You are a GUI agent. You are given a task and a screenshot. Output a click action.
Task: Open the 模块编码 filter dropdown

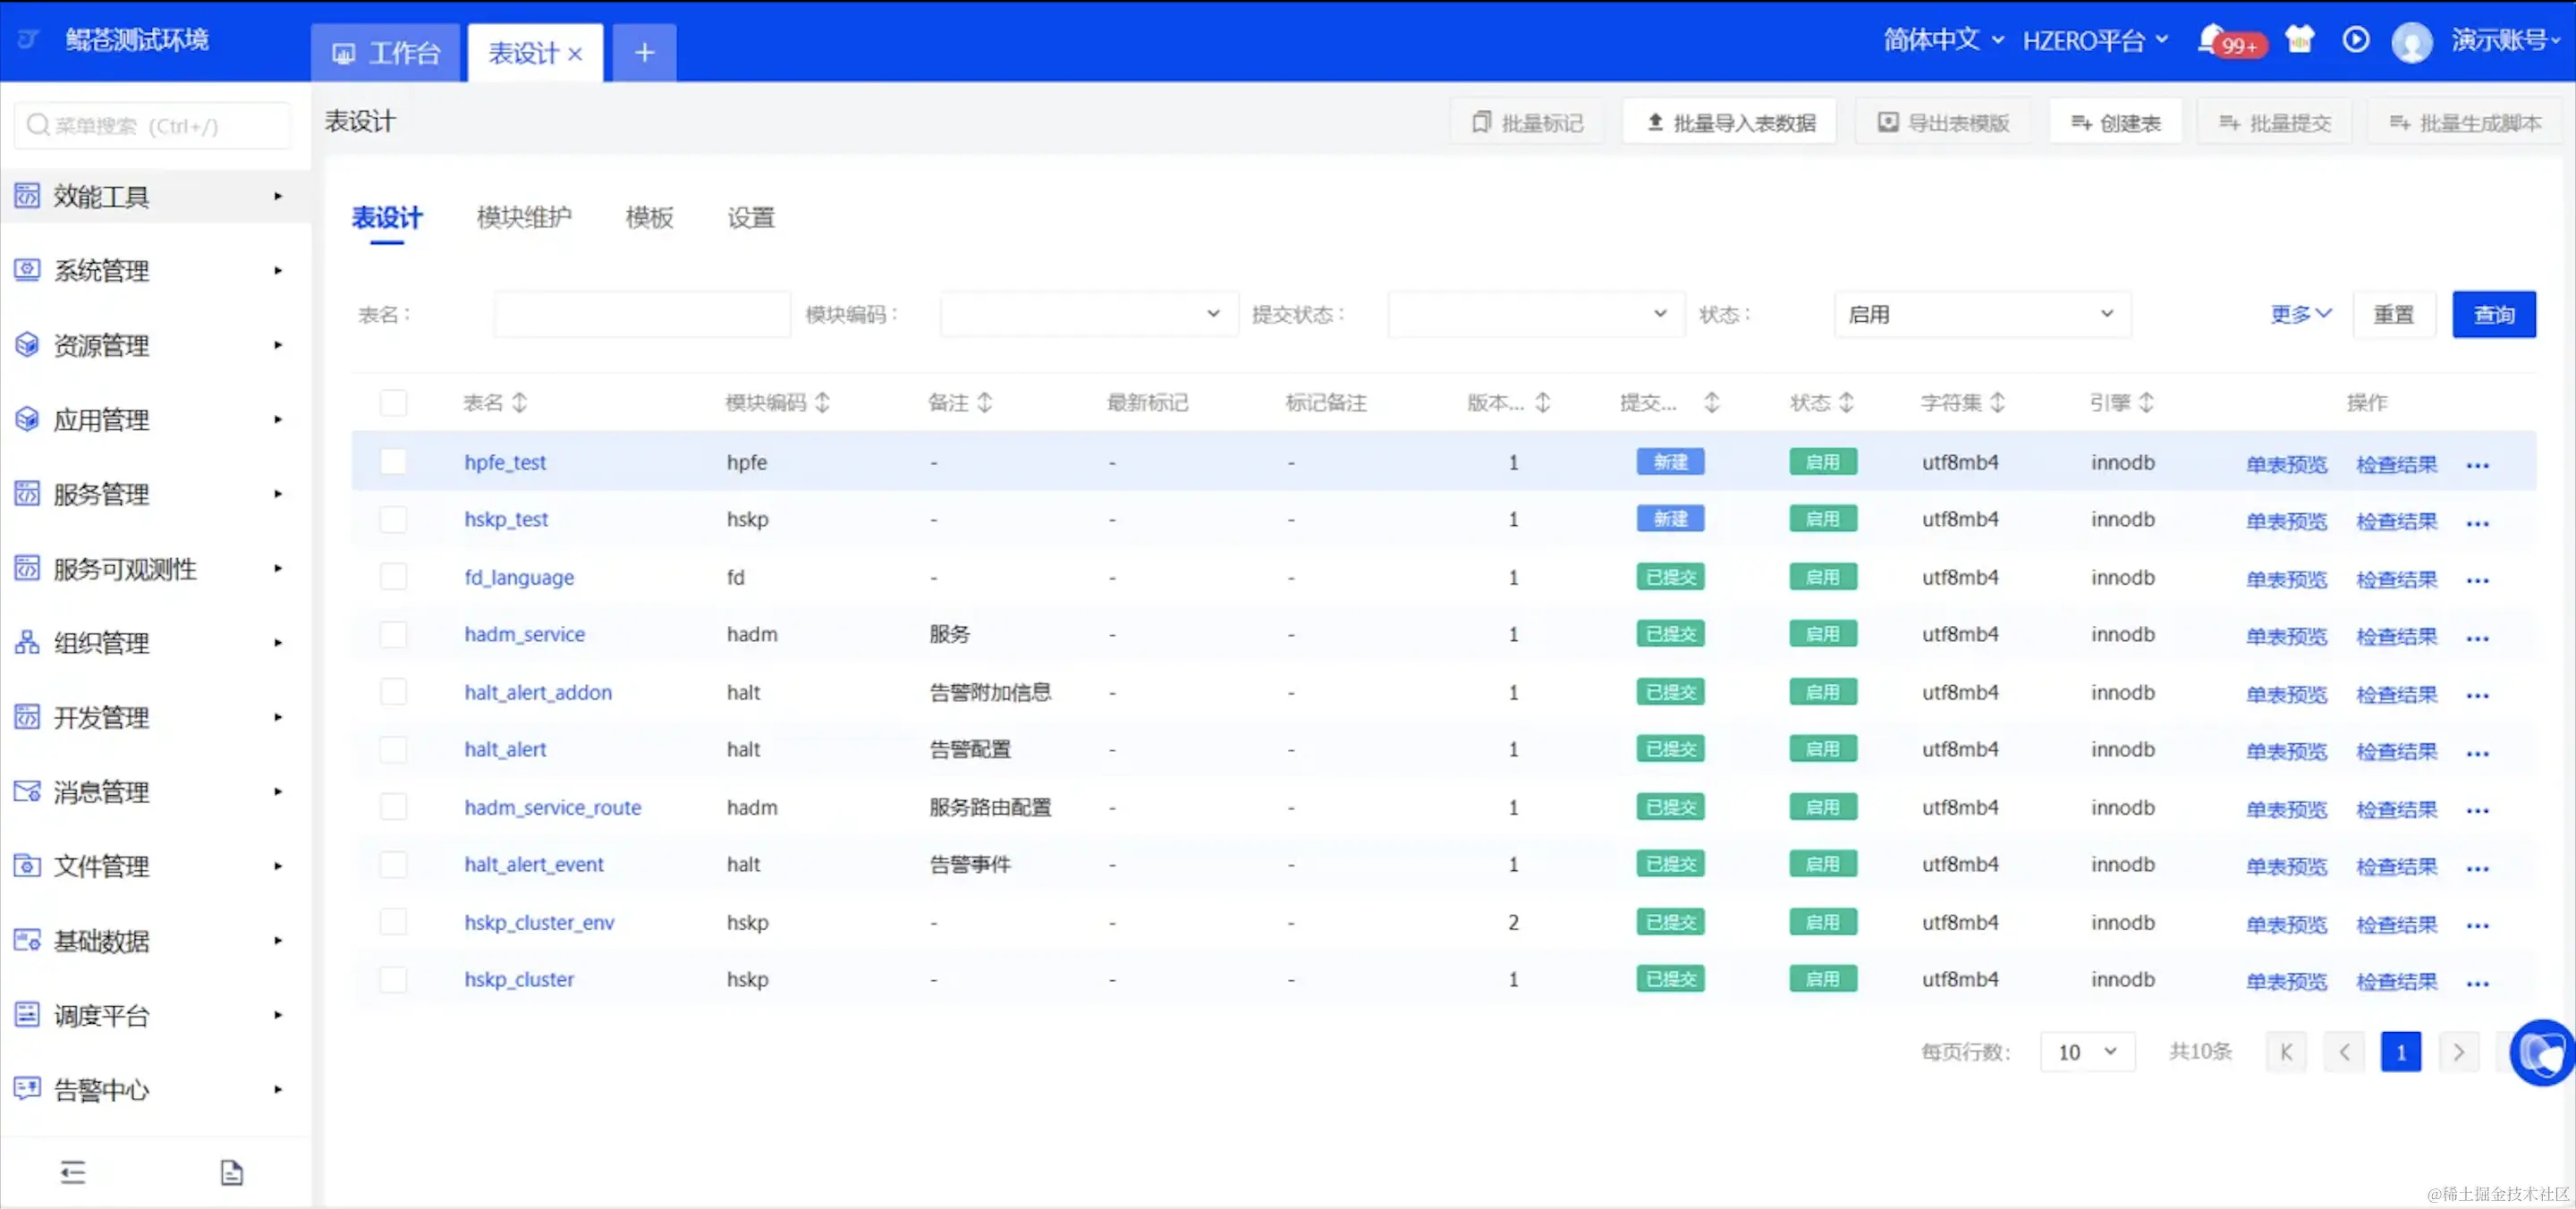1088,314
